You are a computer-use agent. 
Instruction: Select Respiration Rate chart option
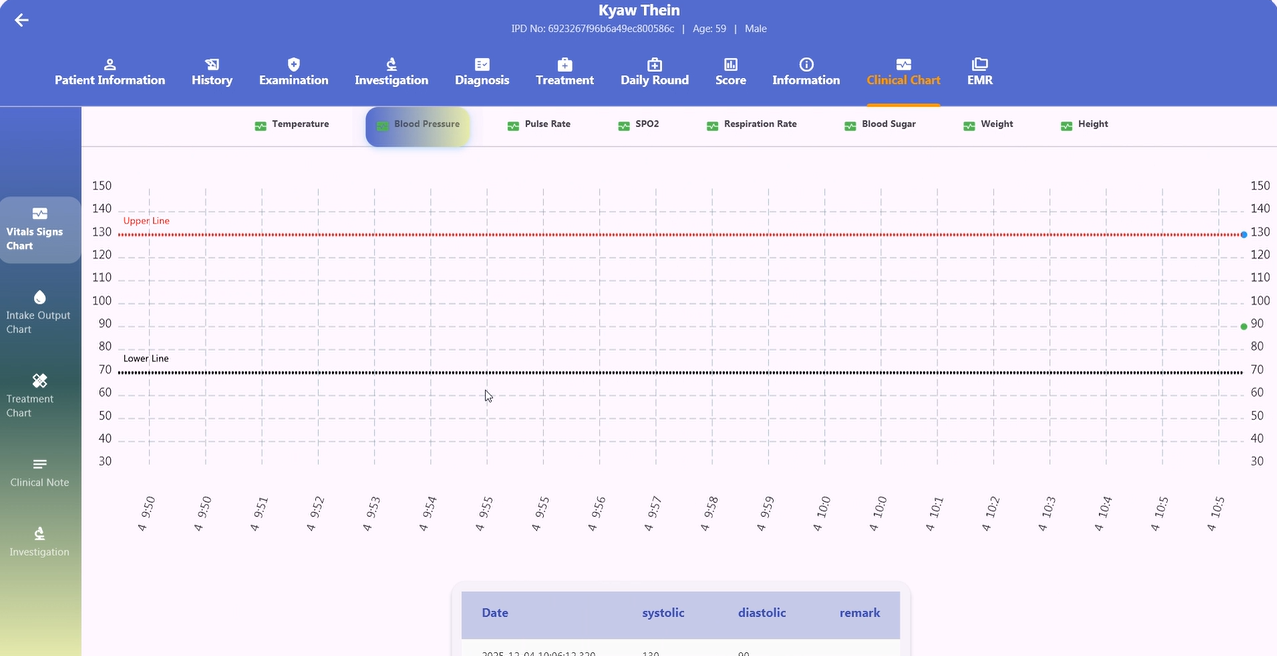pyautogui.click(x=751, y=125)
